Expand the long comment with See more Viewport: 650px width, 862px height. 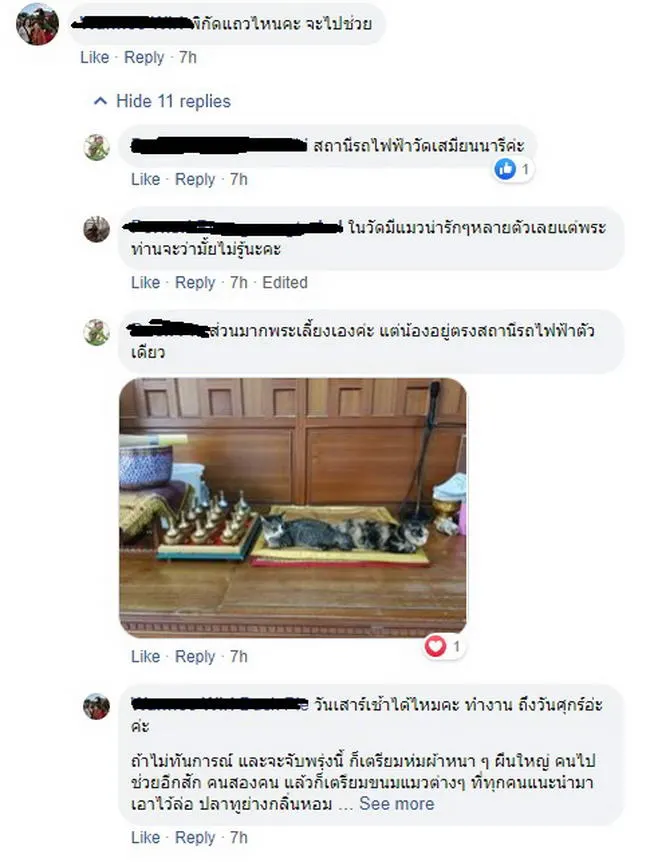396,804
